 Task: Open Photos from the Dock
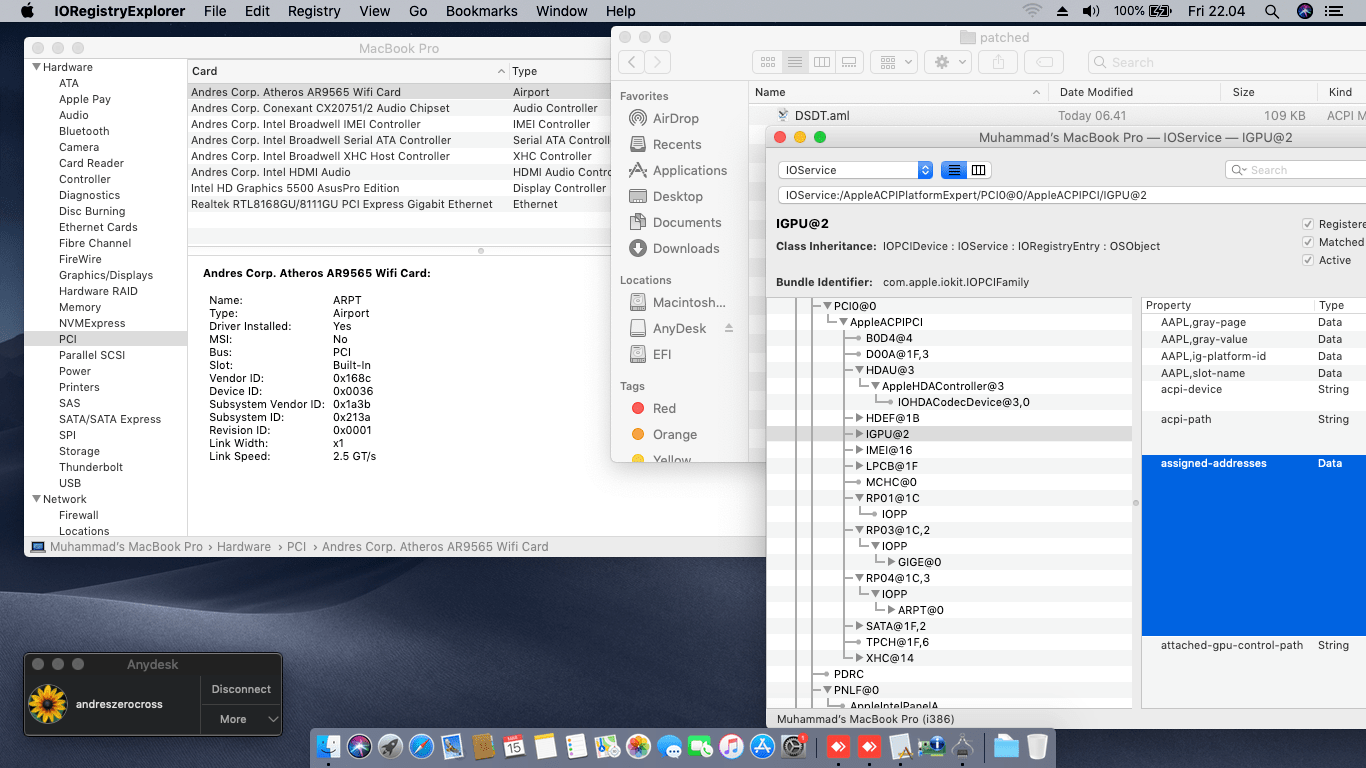[x=638, y=746]
